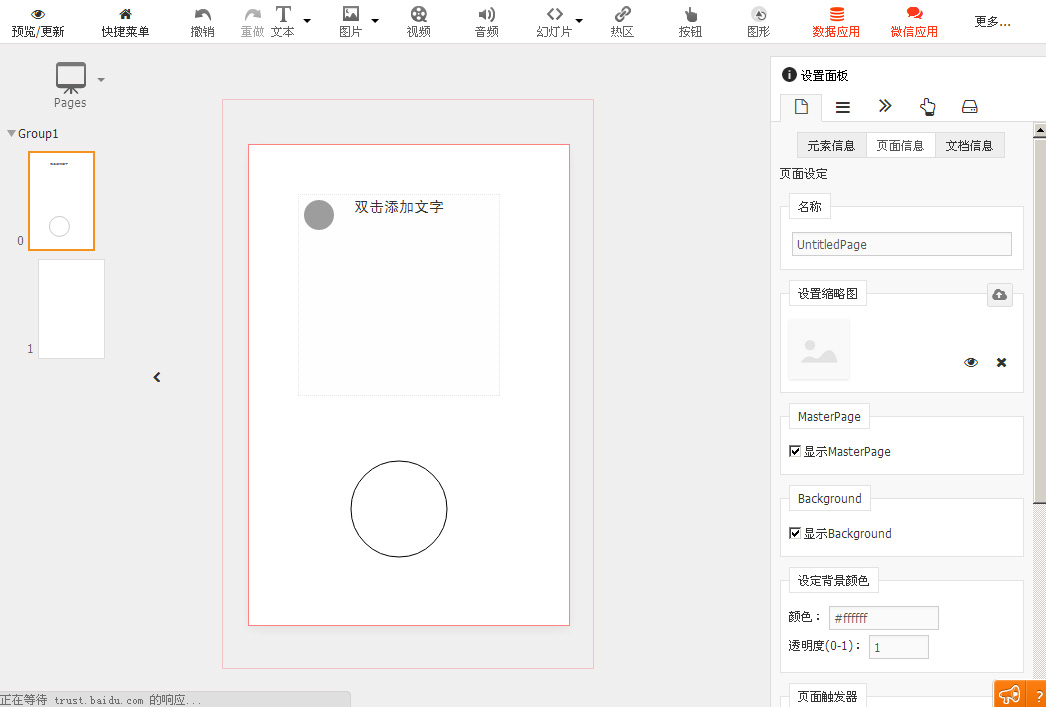Click the upload thumbnail cloud icon
The image size is (1046, 707).
[x=999, y=295]
